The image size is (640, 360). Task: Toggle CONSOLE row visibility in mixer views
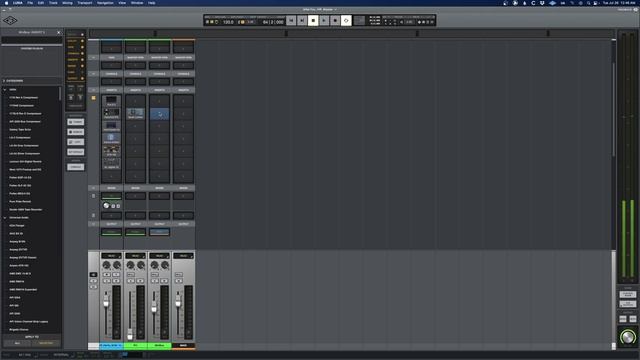(82, 53)
